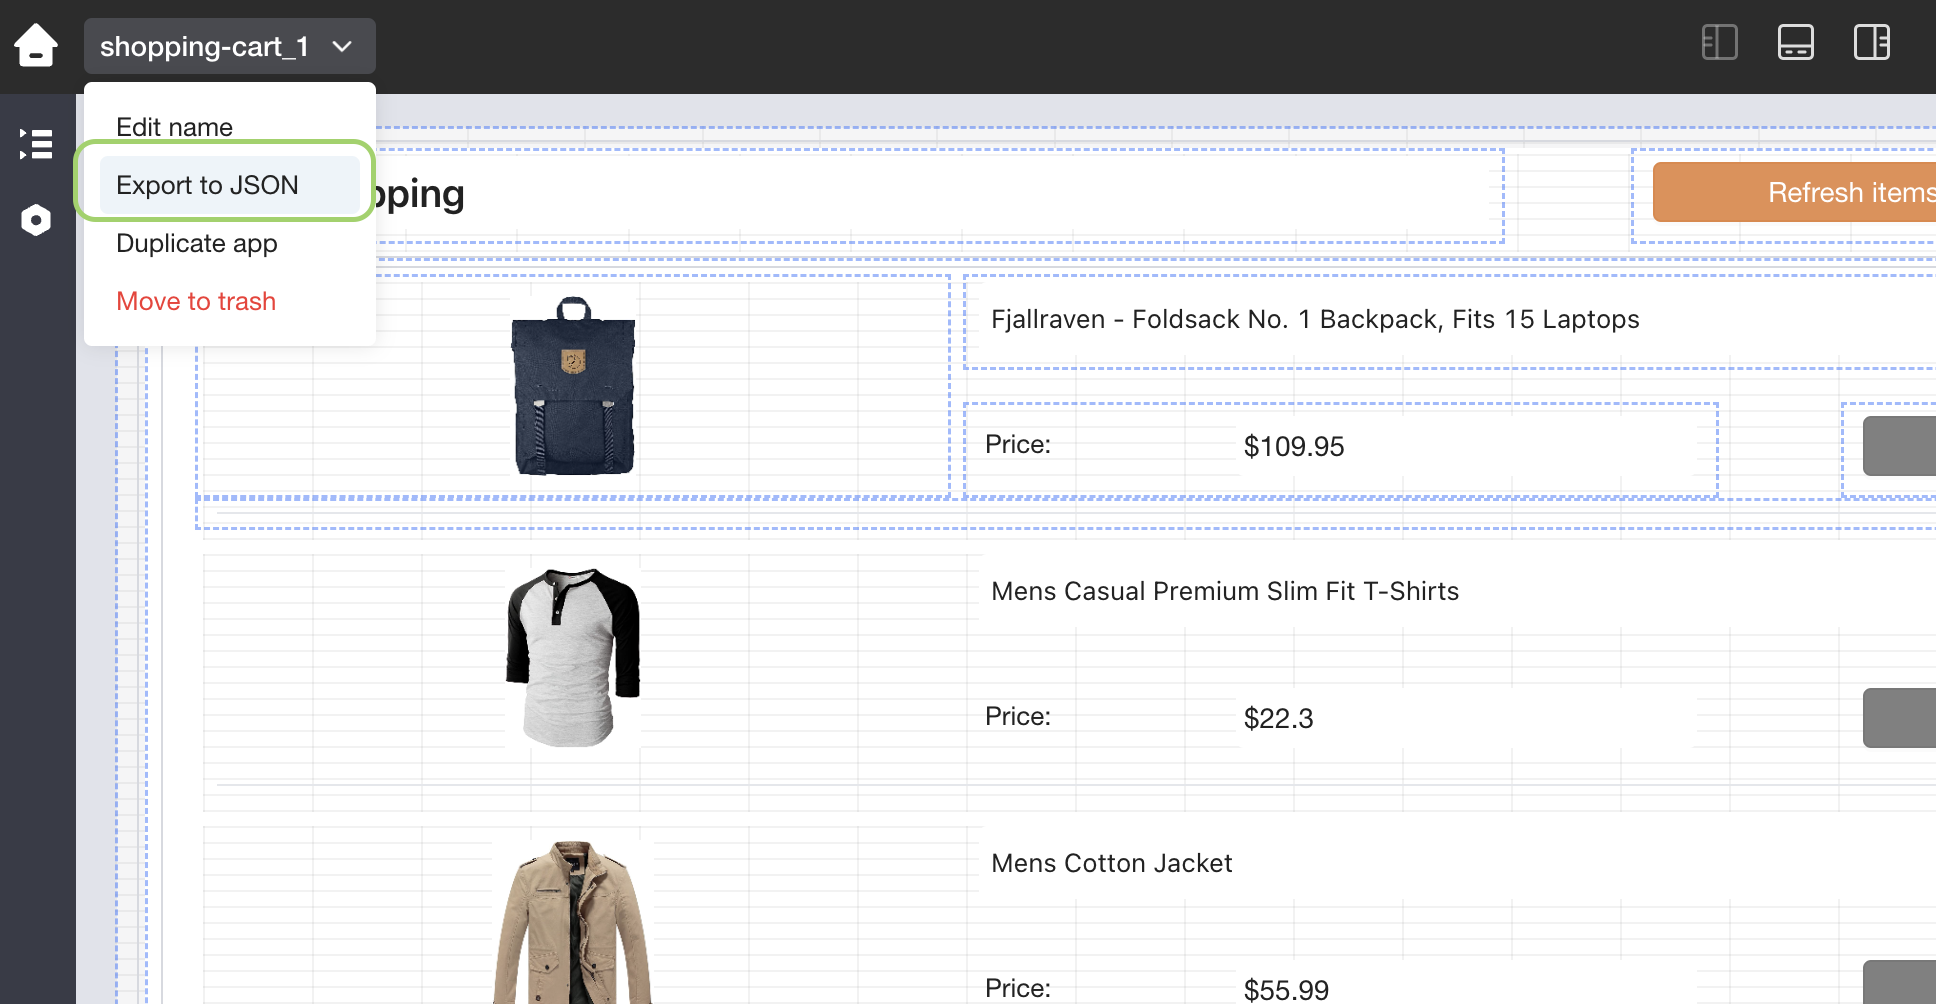Select the Fjallraven Foldsack title text

coord(1314,320)
